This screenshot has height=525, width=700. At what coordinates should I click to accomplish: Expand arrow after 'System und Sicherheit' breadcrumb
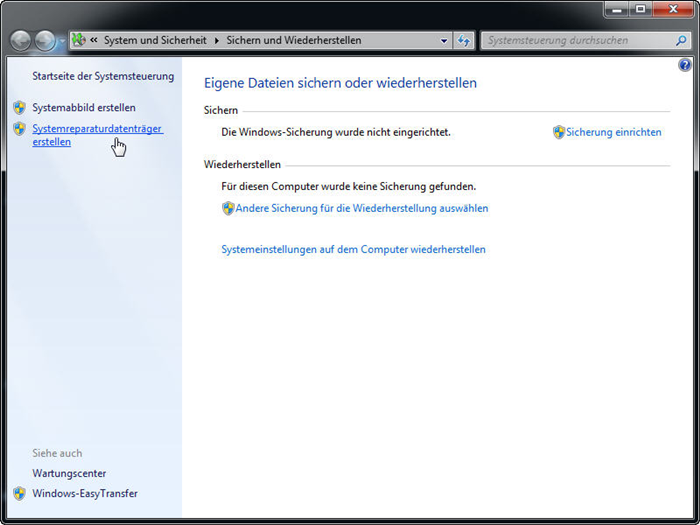(x=217, y=41)
